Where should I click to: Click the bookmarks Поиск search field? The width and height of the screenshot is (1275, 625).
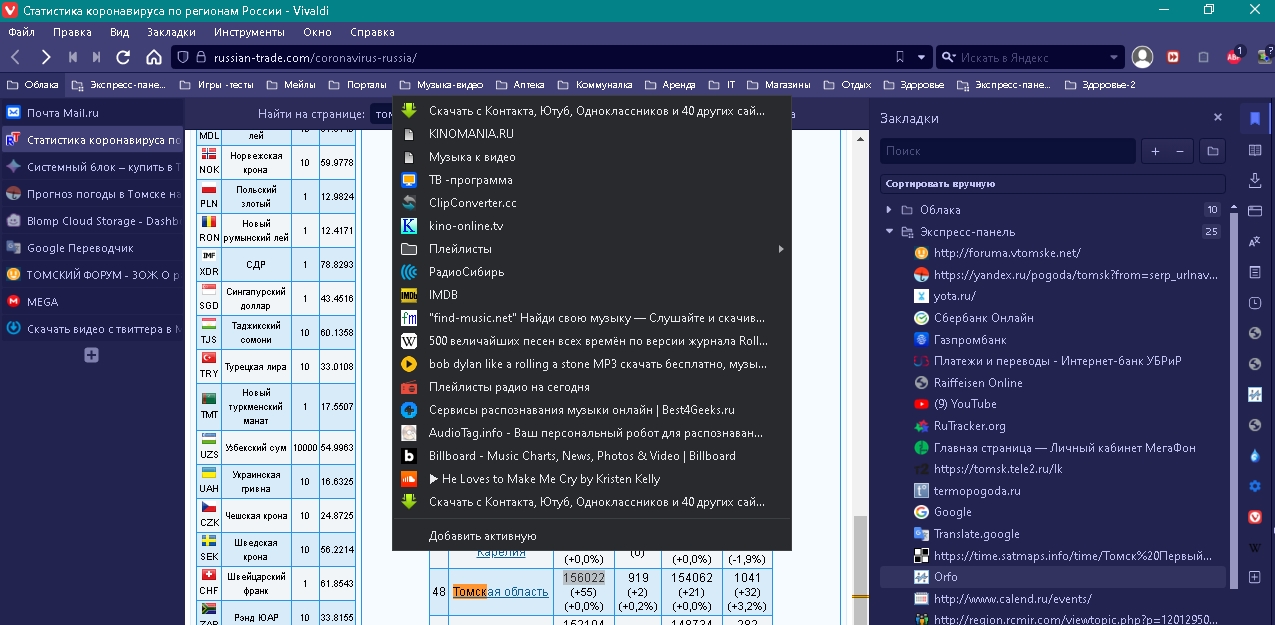[1007, 151]
